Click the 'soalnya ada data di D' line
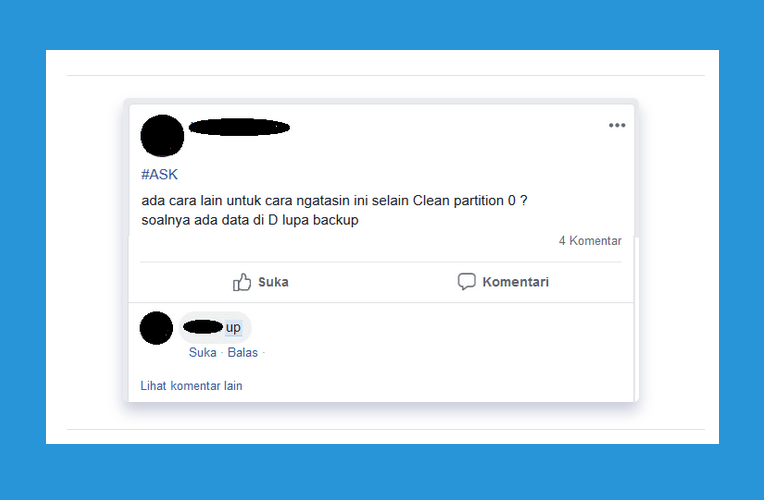Image resolution: width=764 pixels, height=500 pixels. (x=250, y=220)
